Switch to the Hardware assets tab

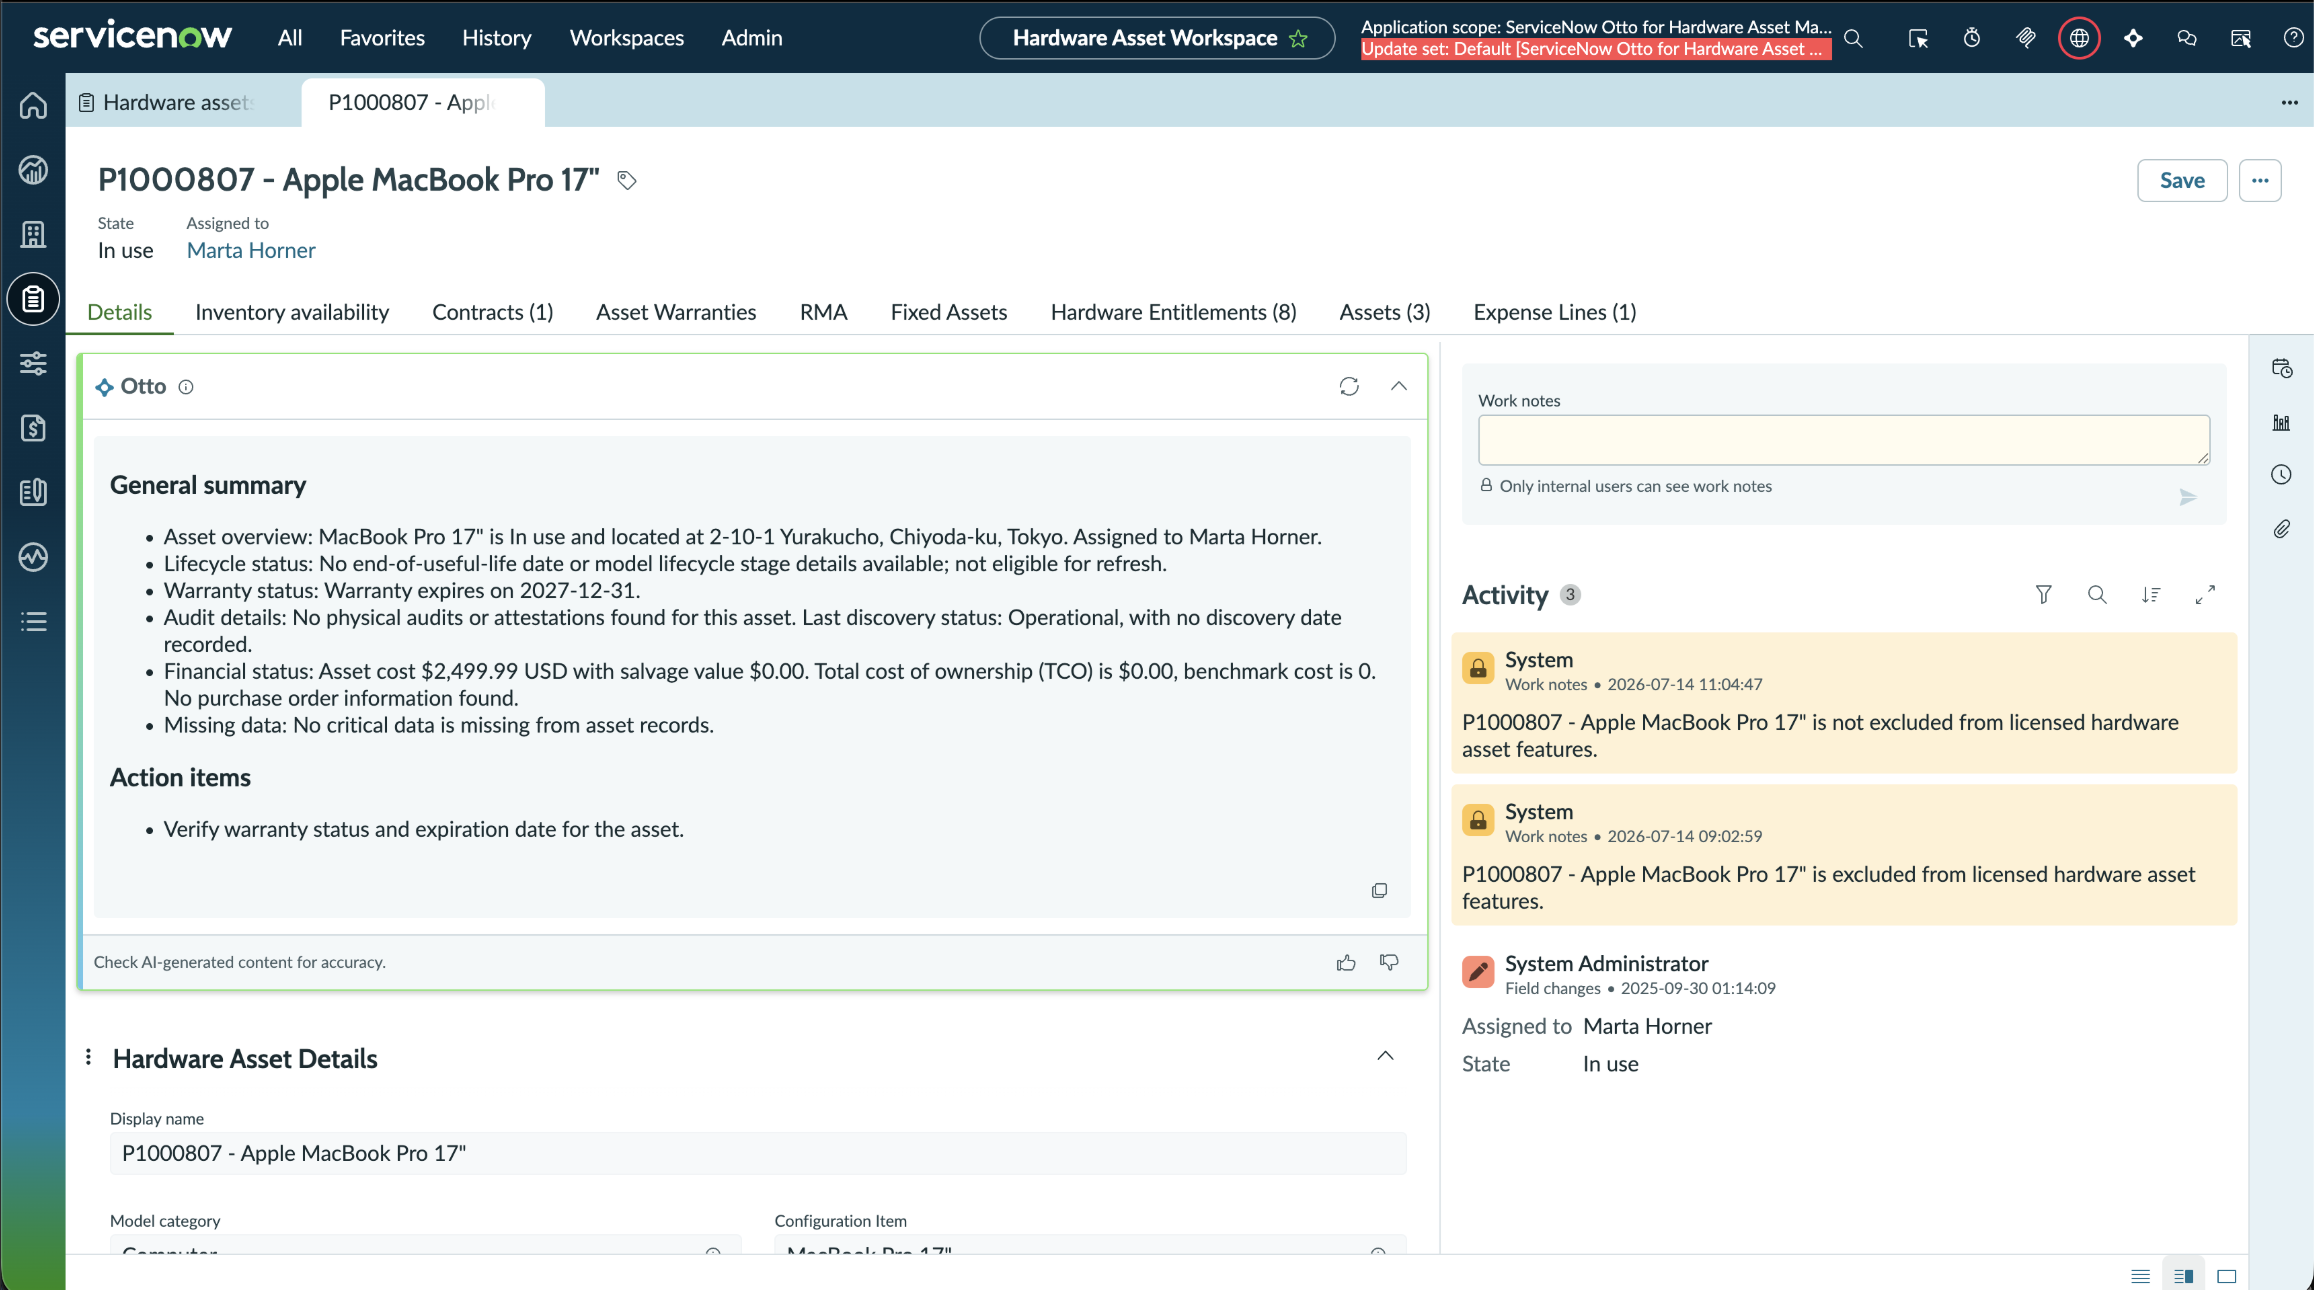tap(184, 103)
